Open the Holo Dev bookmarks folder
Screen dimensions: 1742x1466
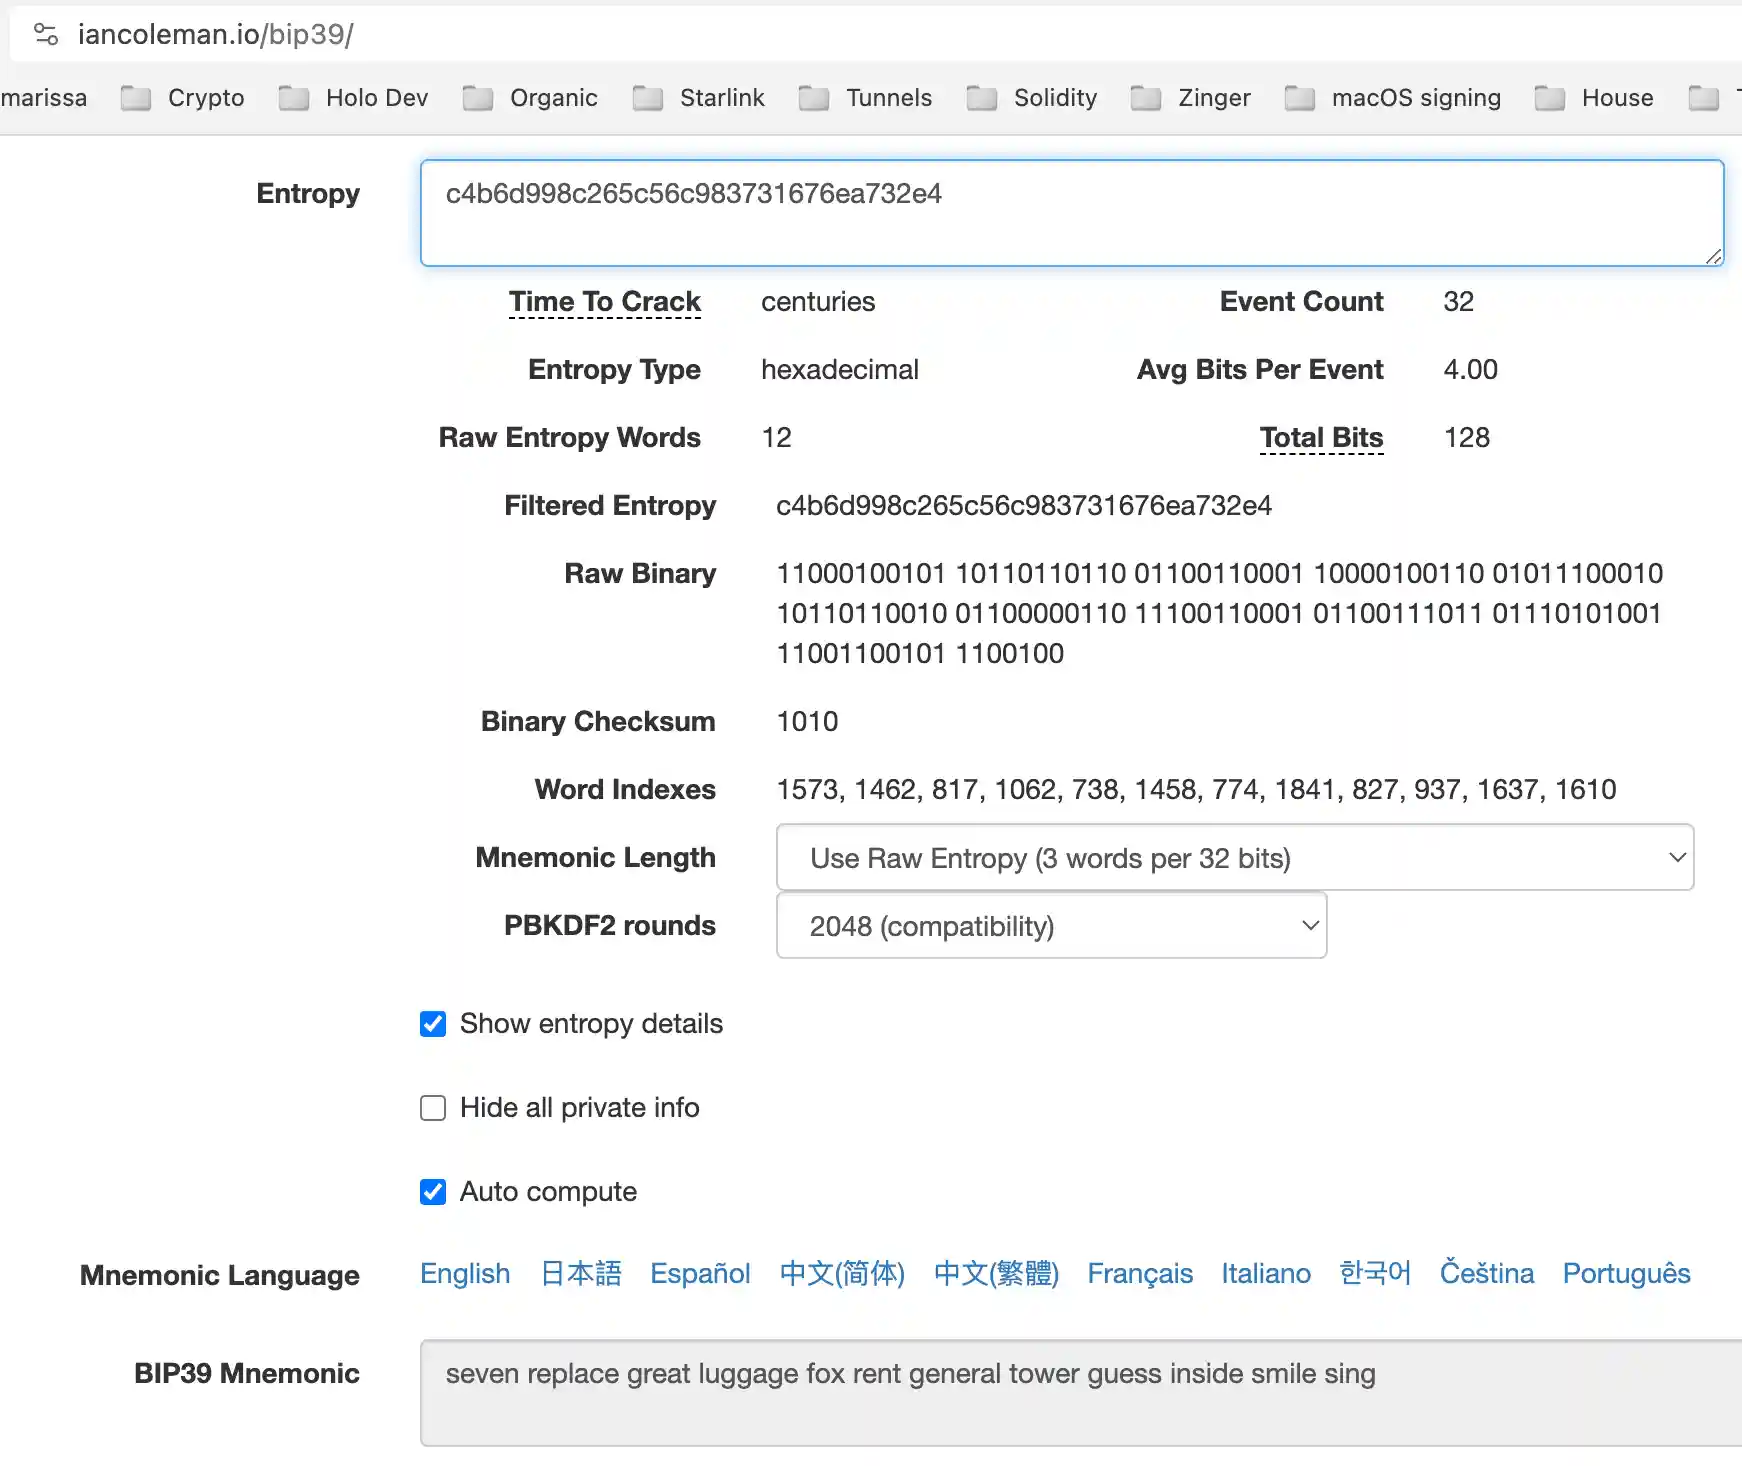354,98
